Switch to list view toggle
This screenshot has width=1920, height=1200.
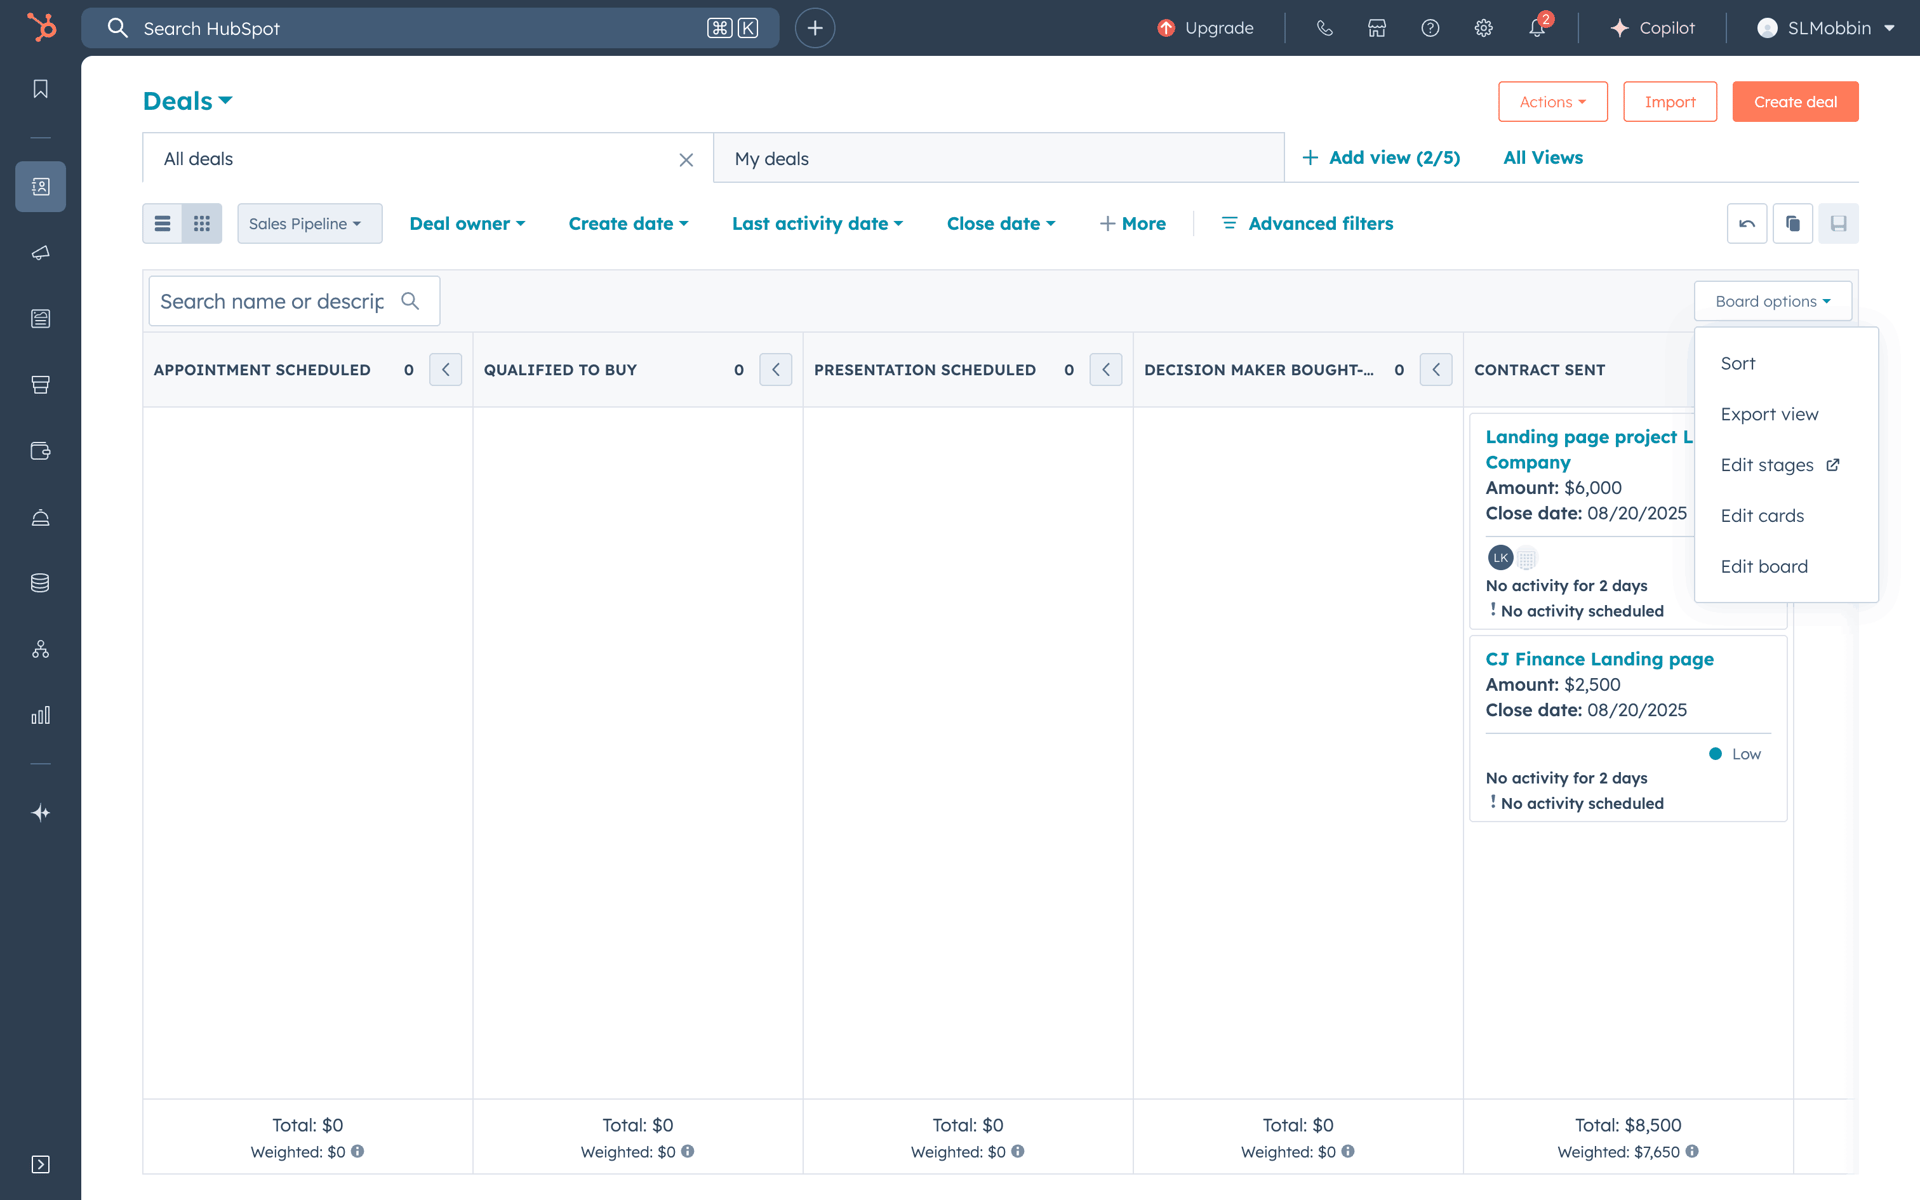pyautogui.click(x=162, y=224)
